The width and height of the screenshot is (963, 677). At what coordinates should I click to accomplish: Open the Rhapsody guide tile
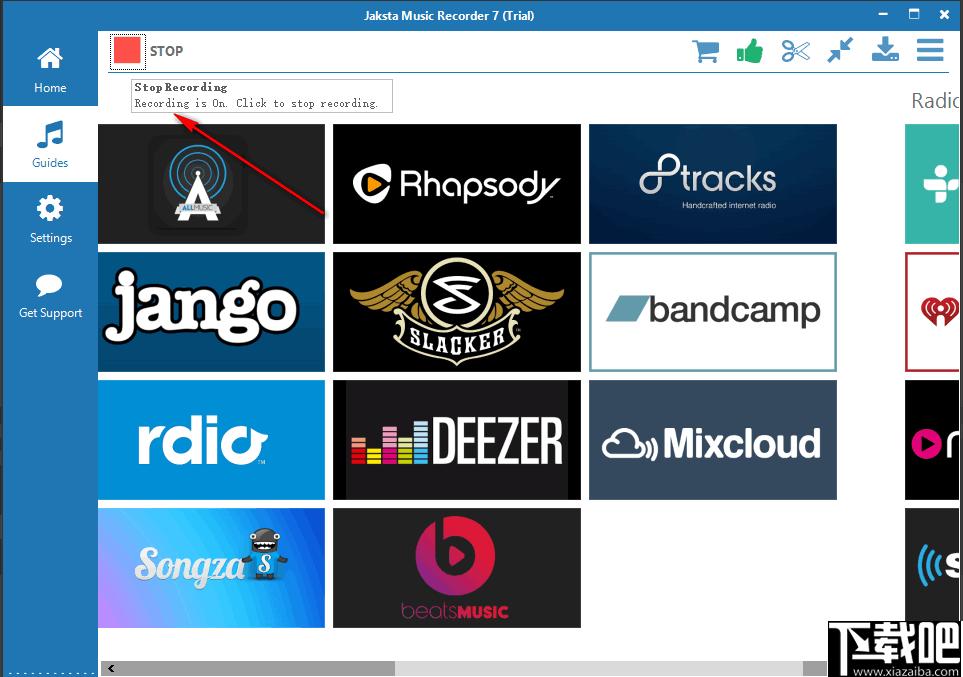pyautogui.click(x=456, y=184)
